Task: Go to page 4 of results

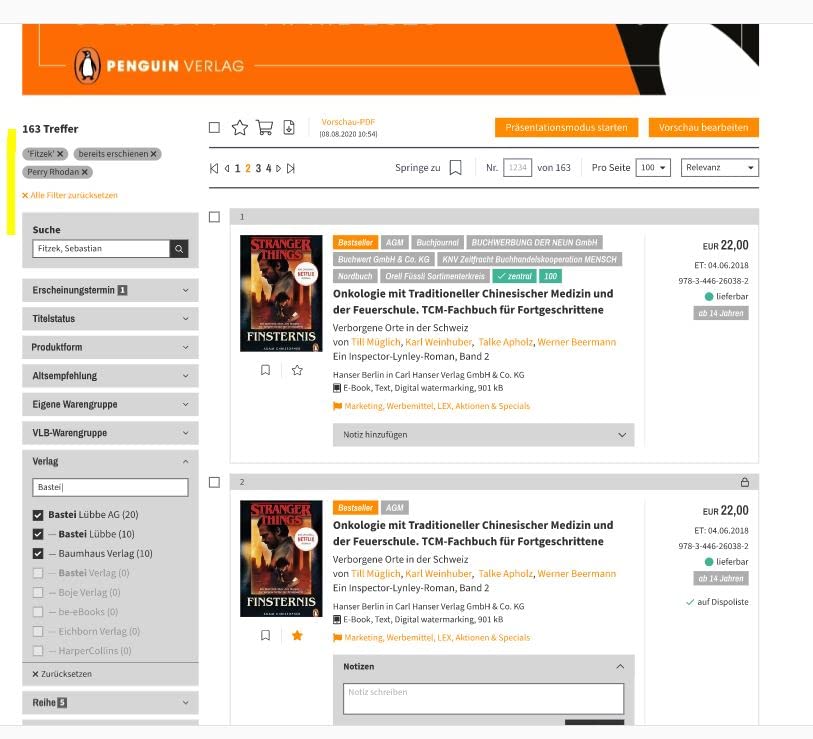Action: [267, 168]
